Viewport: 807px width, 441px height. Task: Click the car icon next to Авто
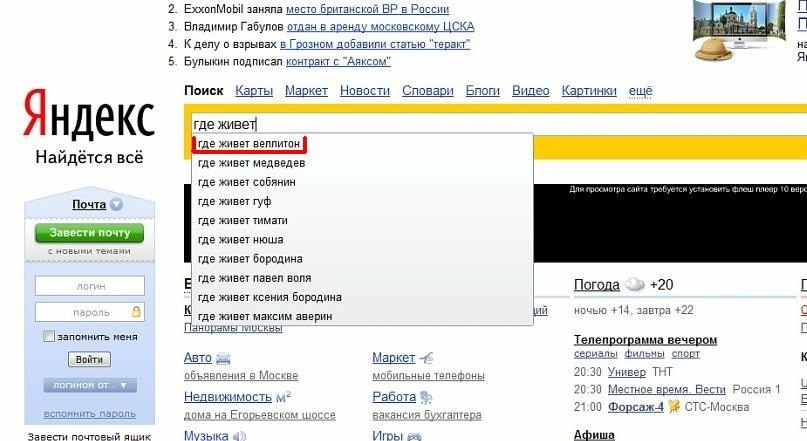coord(223,358)
